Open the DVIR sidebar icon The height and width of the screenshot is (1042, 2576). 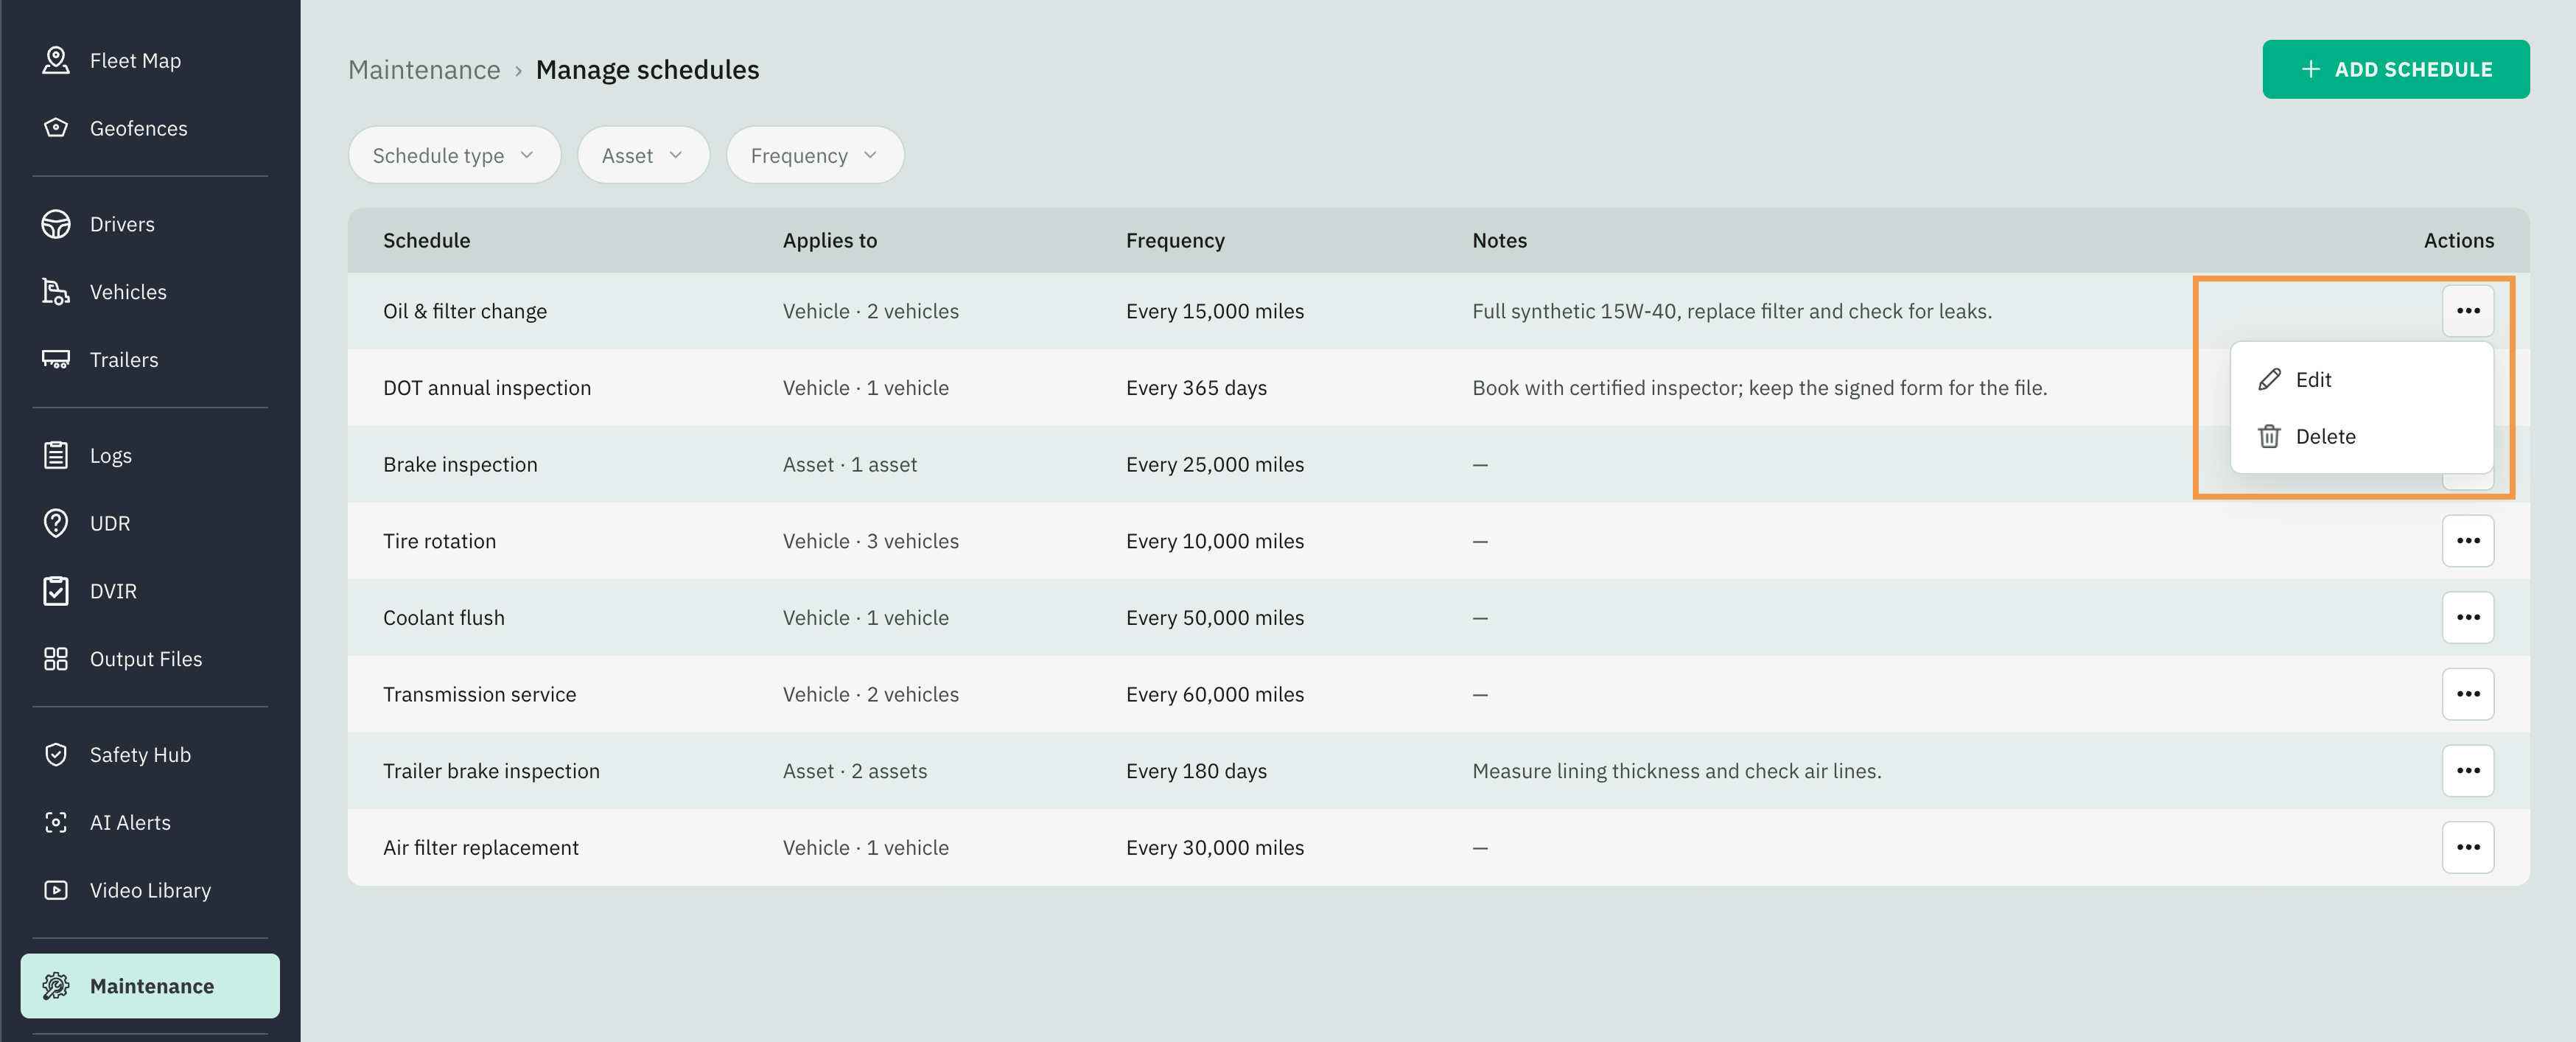(56, 591)
